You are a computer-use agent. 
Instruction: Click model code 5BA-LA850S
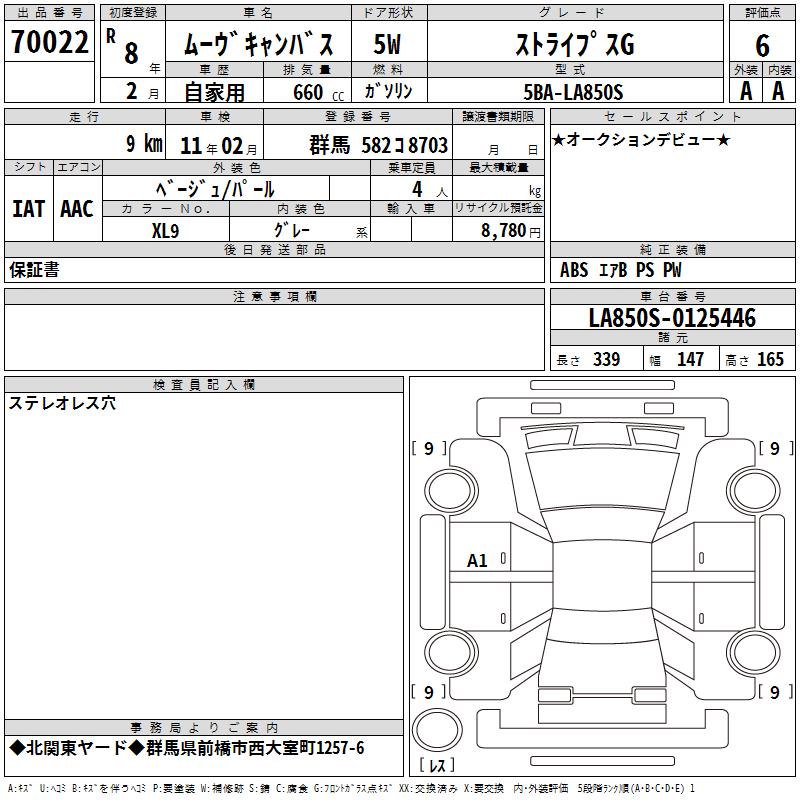click(573, 92)
